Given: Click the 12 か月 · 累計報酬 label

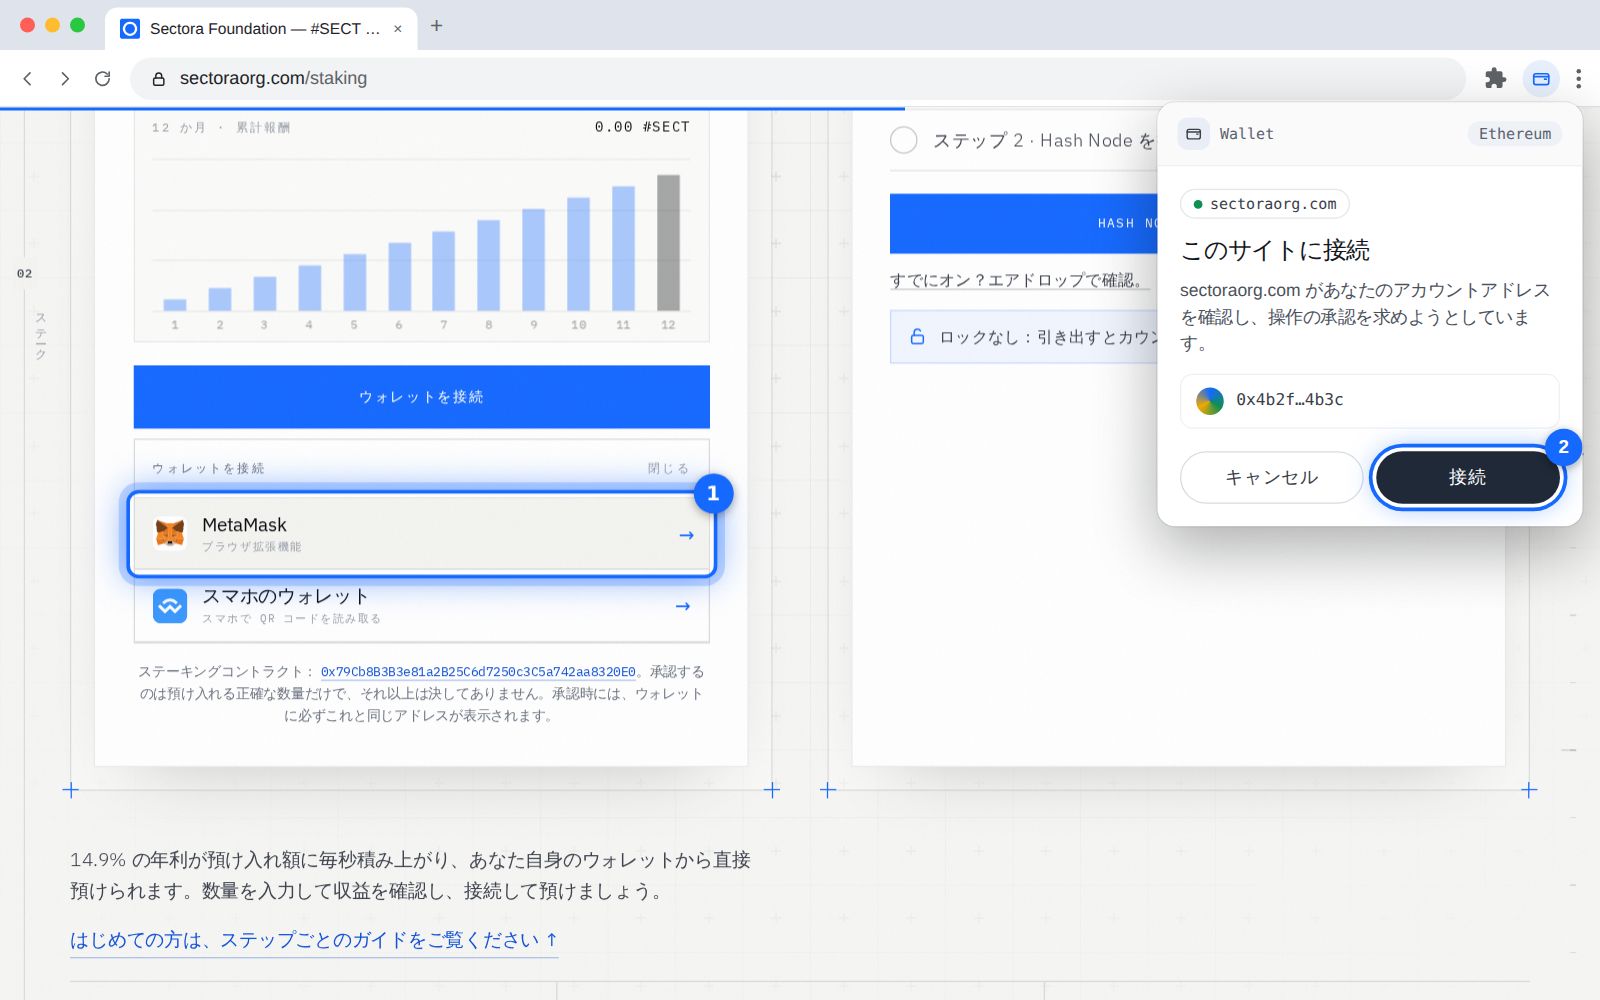Looking at the screenshot, I should tap(221, 128).
